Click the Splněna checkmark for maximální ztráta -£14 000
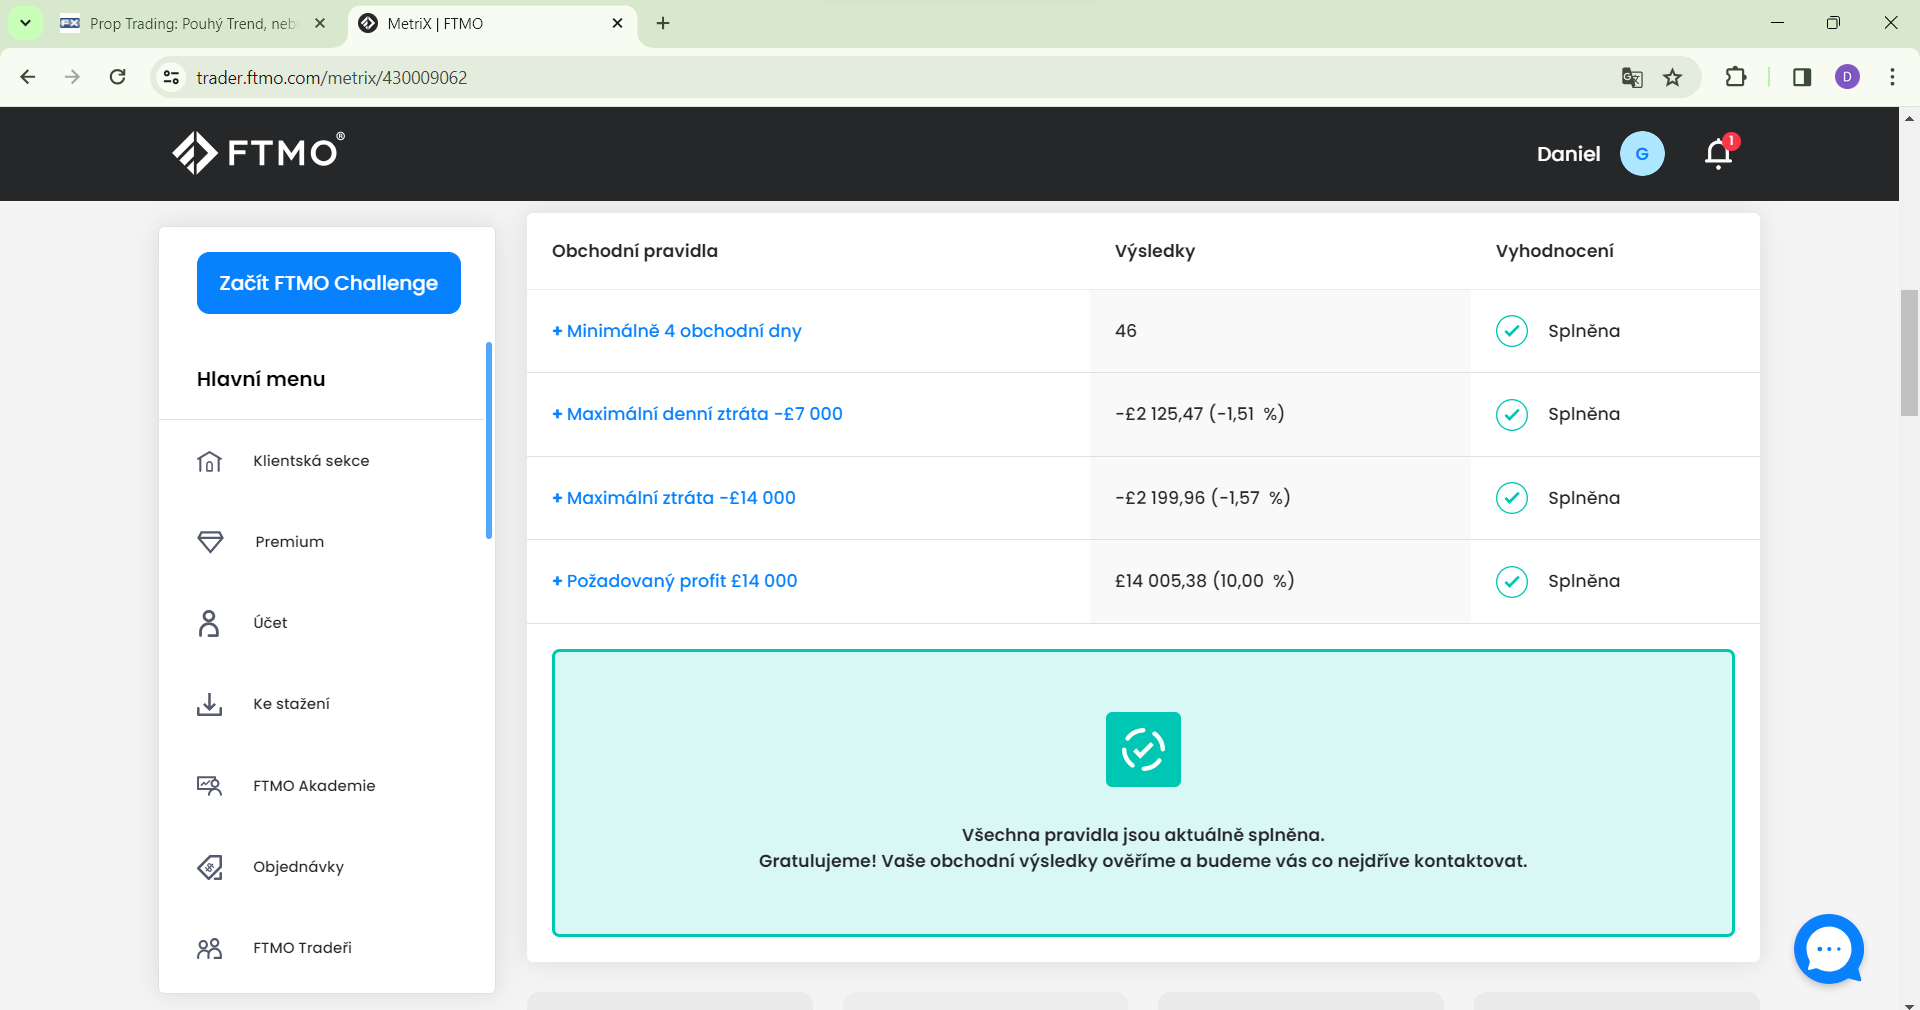The image size is (1920, 1010). coord(1512,498)
